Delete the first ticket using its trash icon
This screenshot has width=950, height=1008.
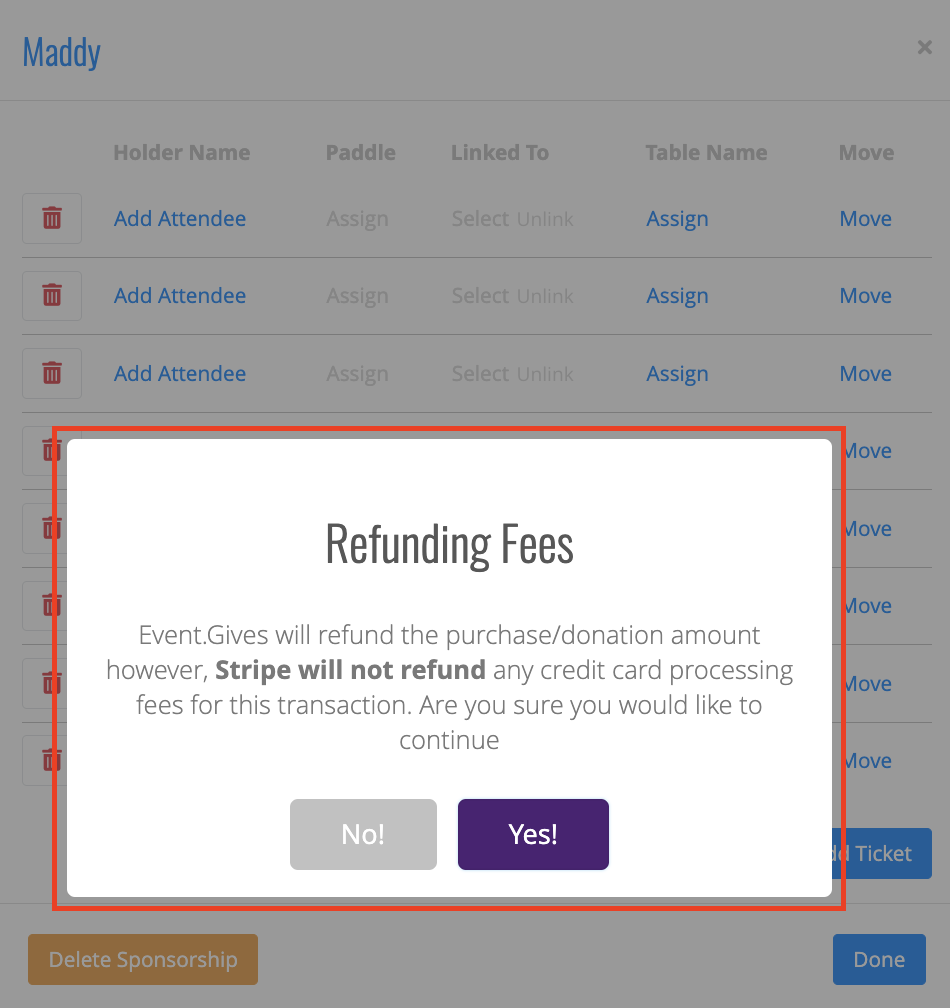52,218
